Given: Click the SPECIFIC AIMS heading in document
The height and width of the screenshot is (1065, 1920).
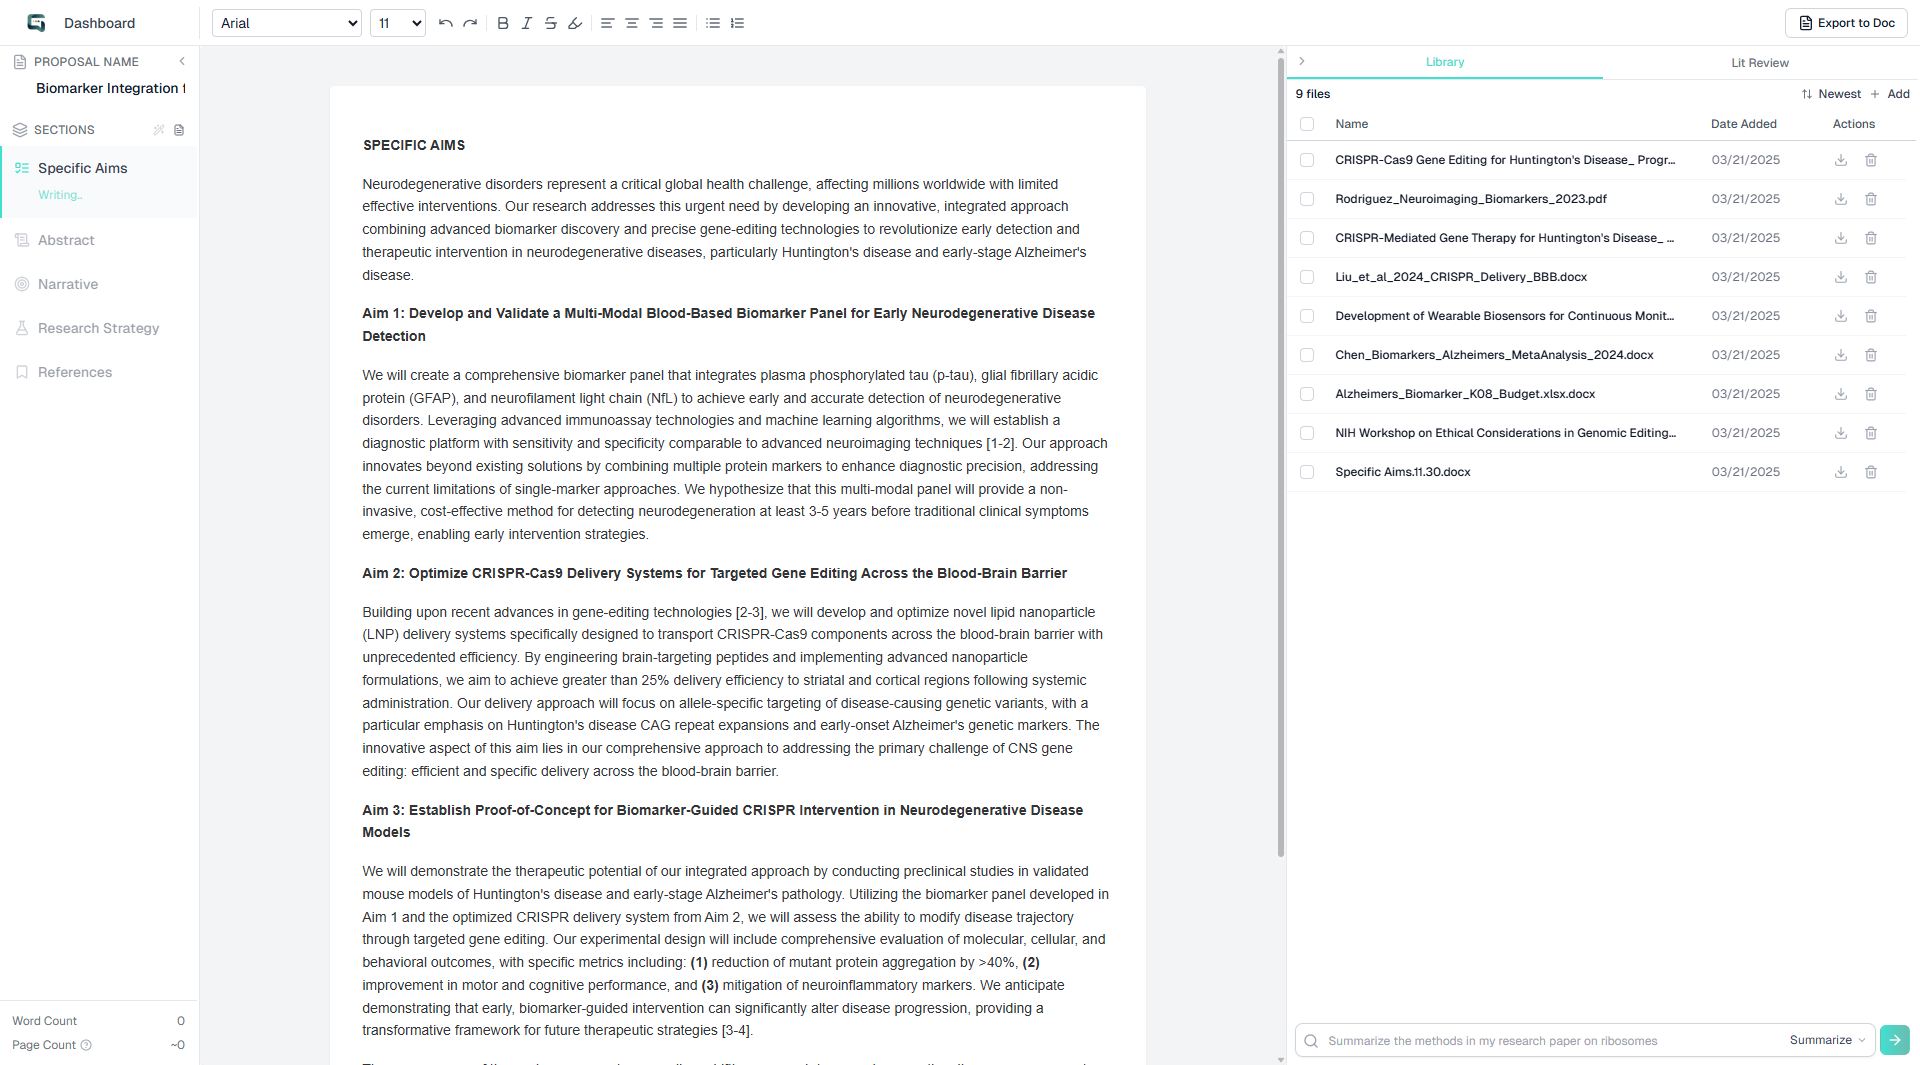Looking at the screenshot, I should 414,145.
